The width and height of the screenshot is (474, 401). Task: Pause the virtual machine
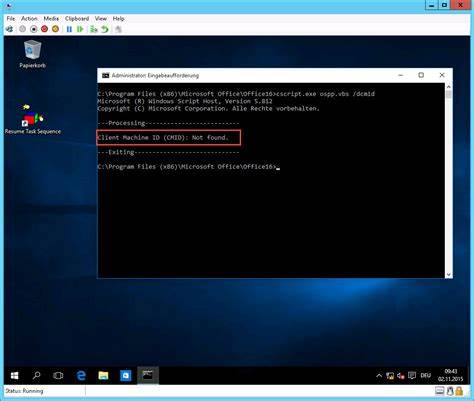(x=69, y=29)
